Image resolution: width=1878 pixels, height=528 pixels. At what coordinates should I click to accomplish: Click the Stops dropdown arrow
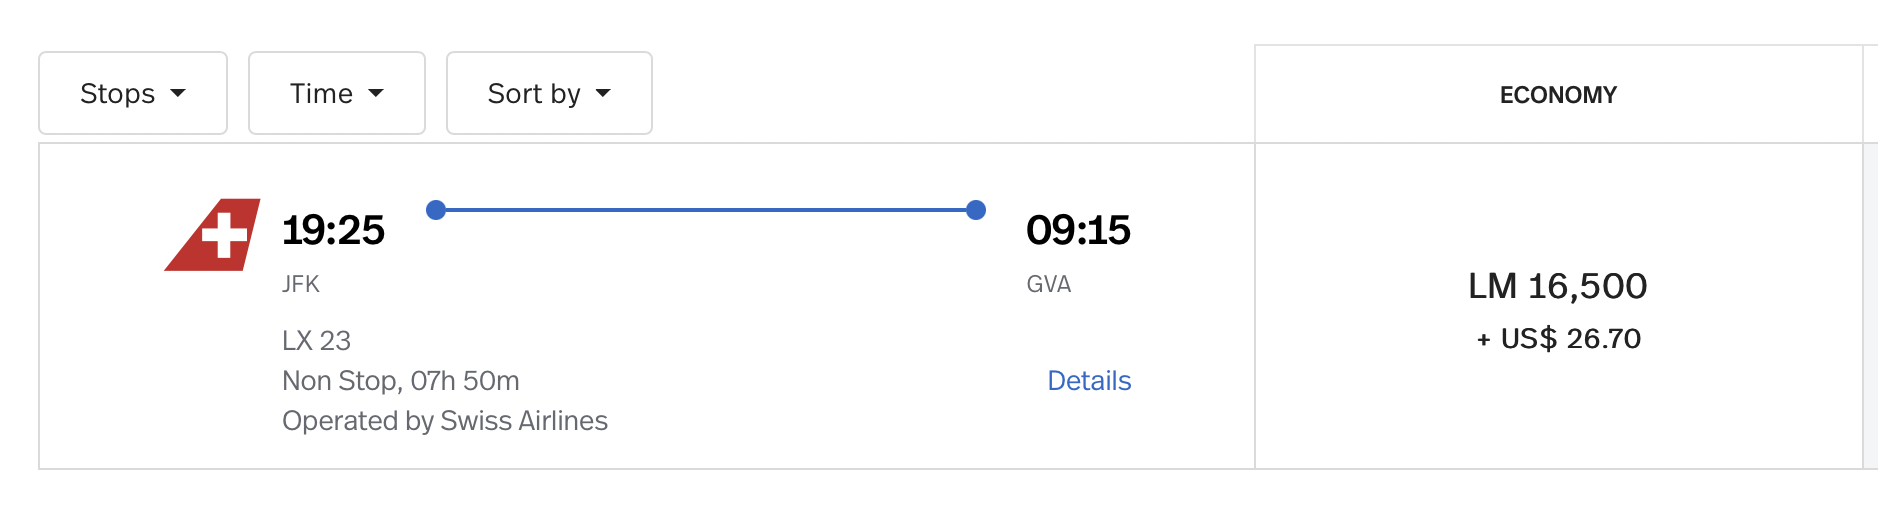point(178,93)
